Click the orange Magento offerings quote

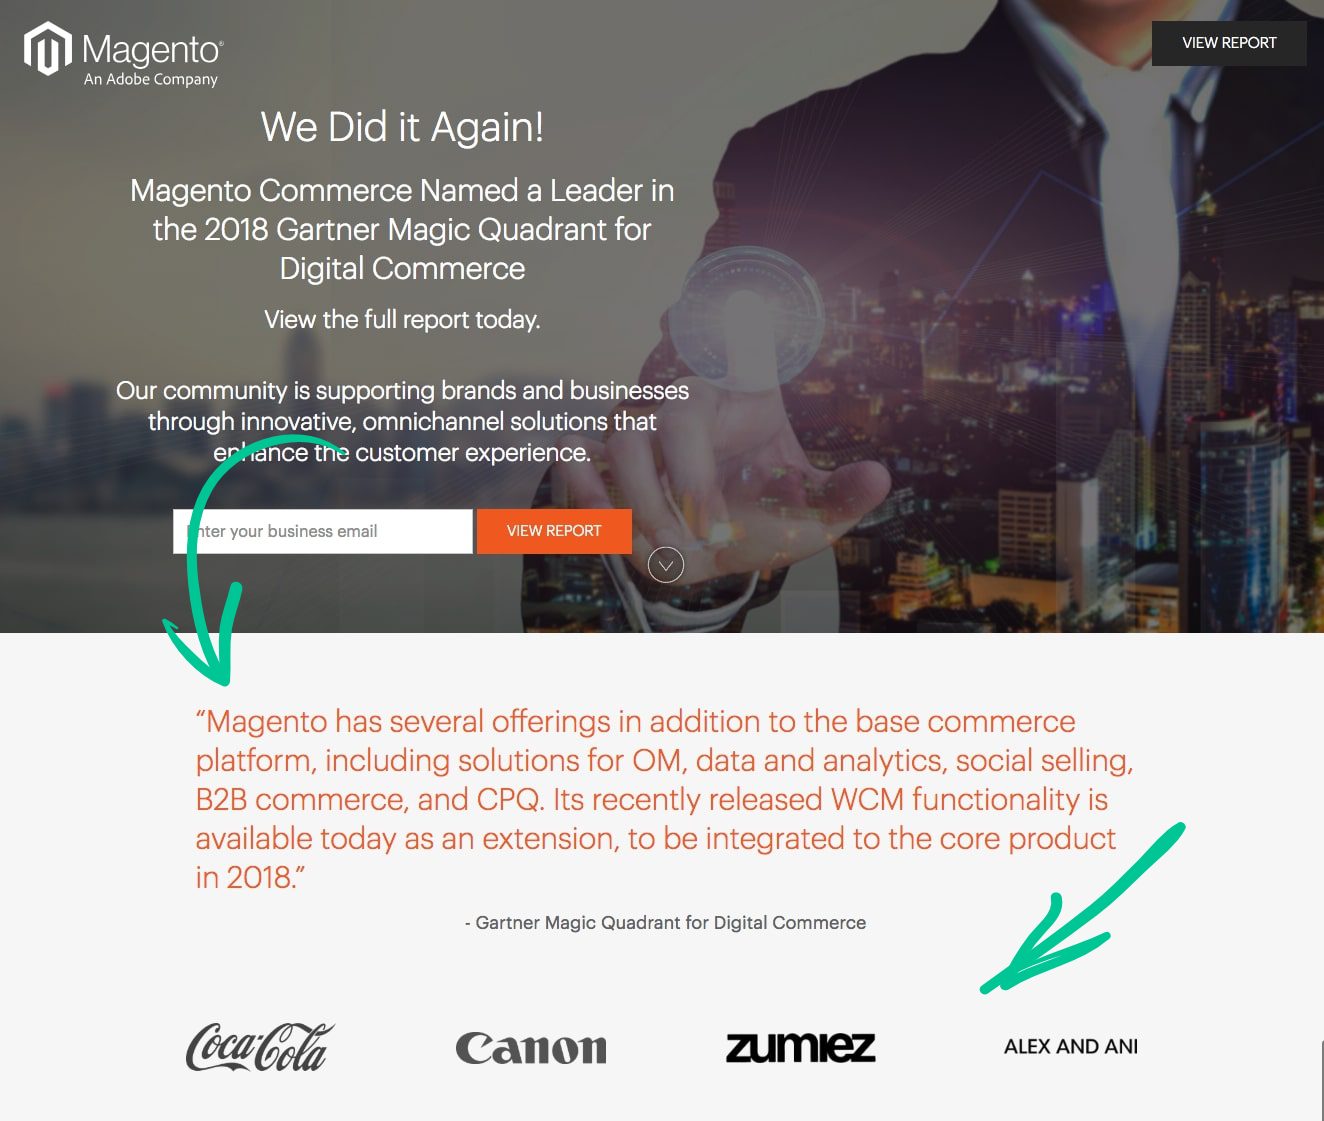tap(665, 799)
